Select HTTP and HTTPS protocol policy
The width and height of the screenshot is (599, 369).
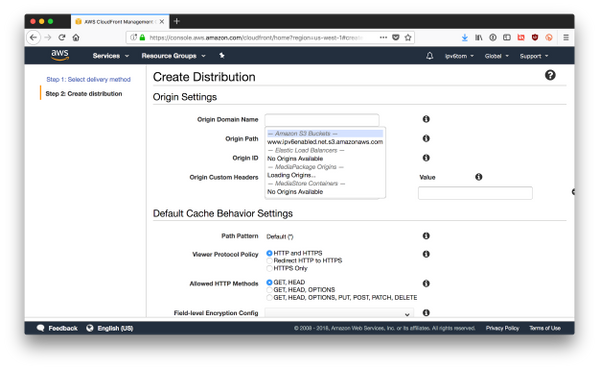(x=269, y=253)
